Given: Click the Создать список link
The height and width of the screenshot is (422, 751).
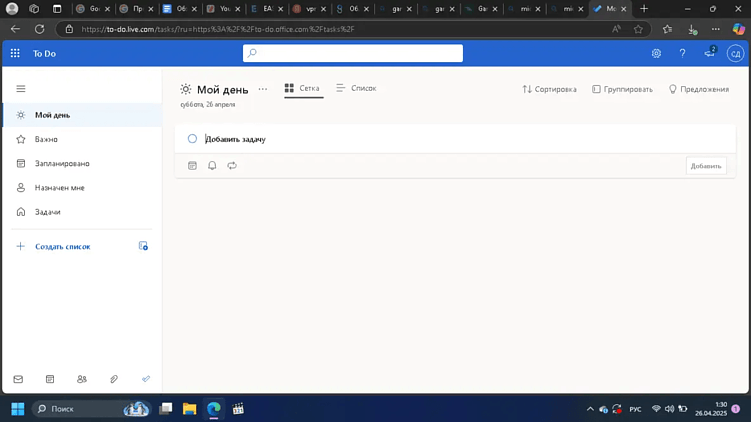Looking at the screenshot, I should click(62, 246).
